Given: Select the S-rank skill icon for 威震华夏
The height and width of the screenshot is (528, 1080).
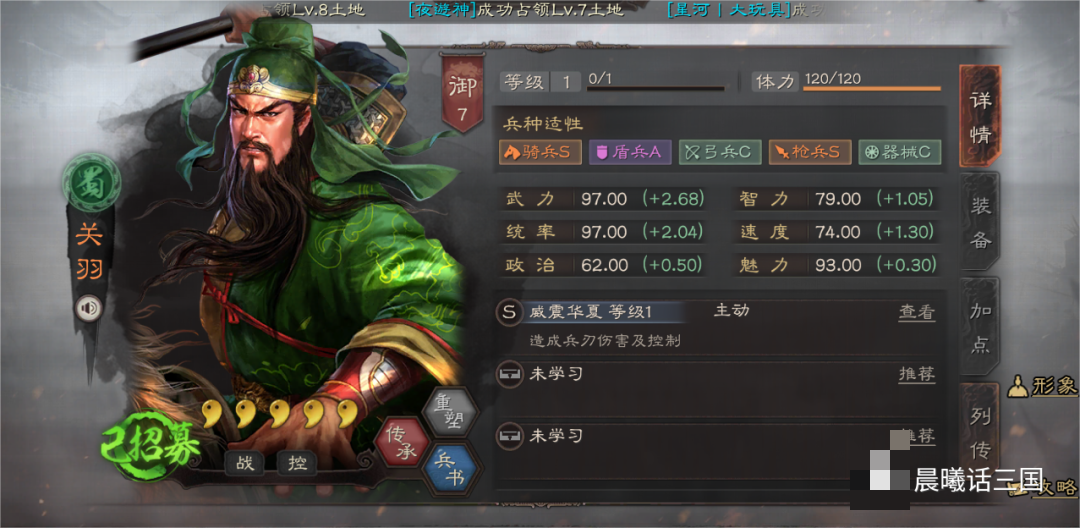Looking at the screenshot, I should point(509,313).
